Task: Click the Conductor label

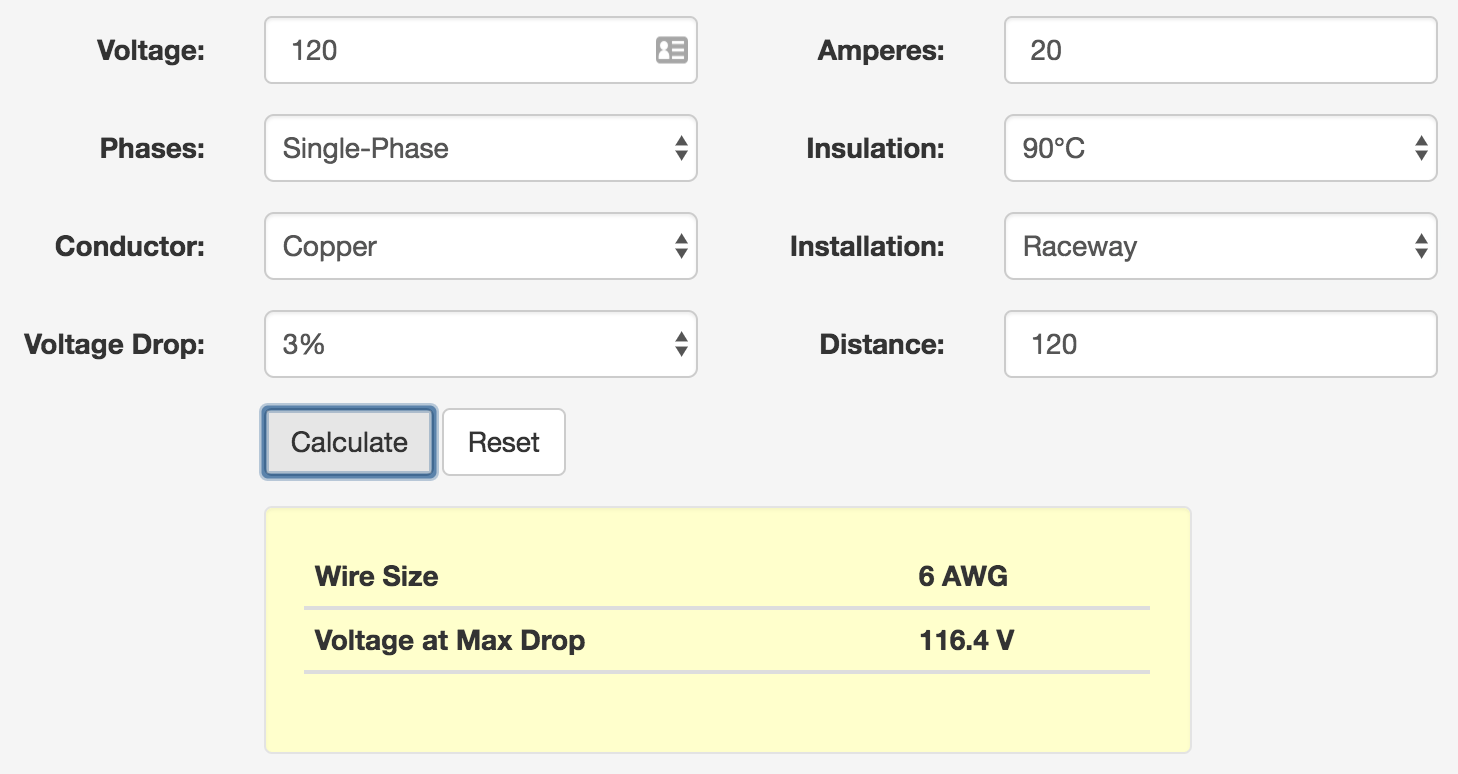Action: point(130,247)
